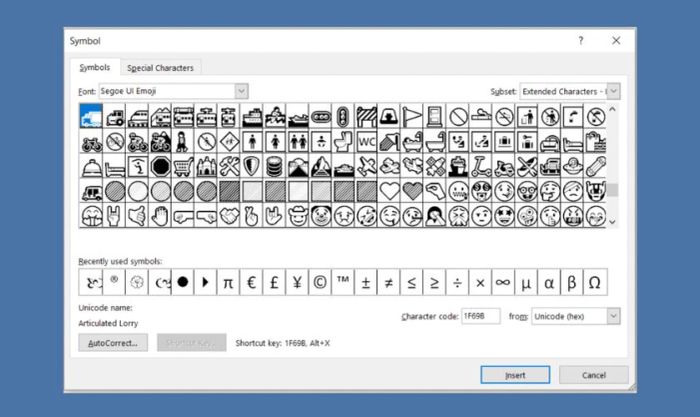
Task: Choose the vertical traffic light symbol
Action: [x=343, y=116]
